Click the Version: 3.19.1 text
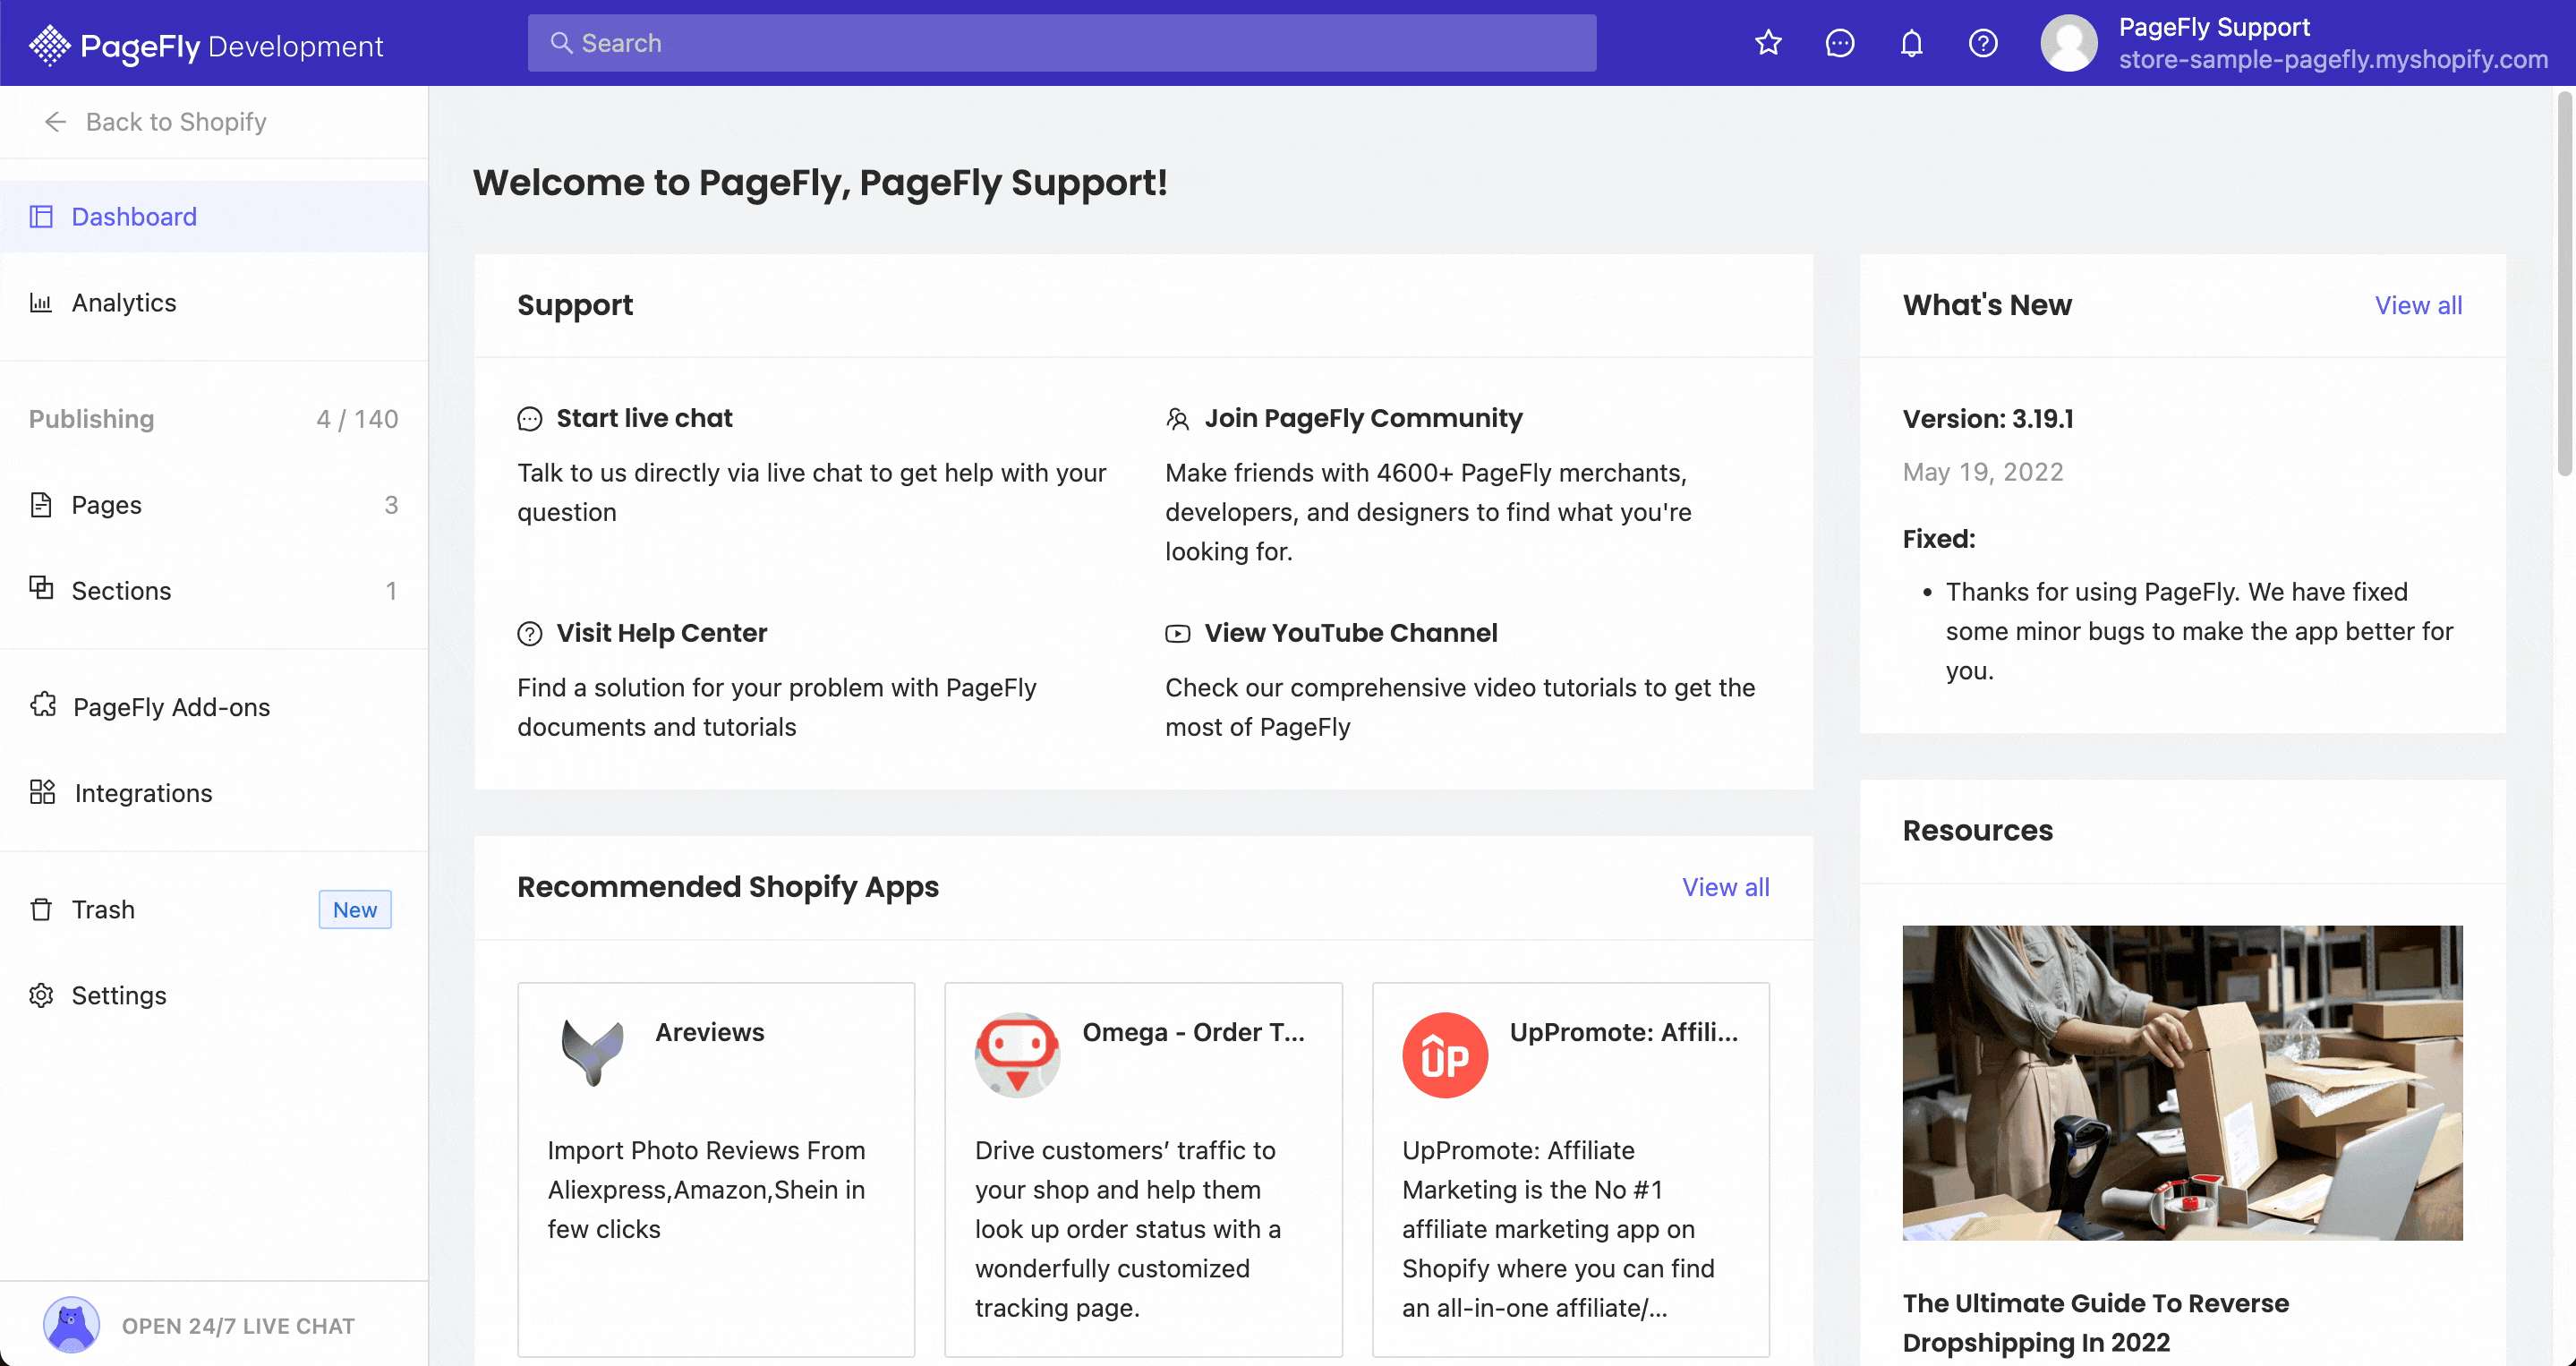This screenshot has height=1366, width=2576. (x=1987, y=418)
